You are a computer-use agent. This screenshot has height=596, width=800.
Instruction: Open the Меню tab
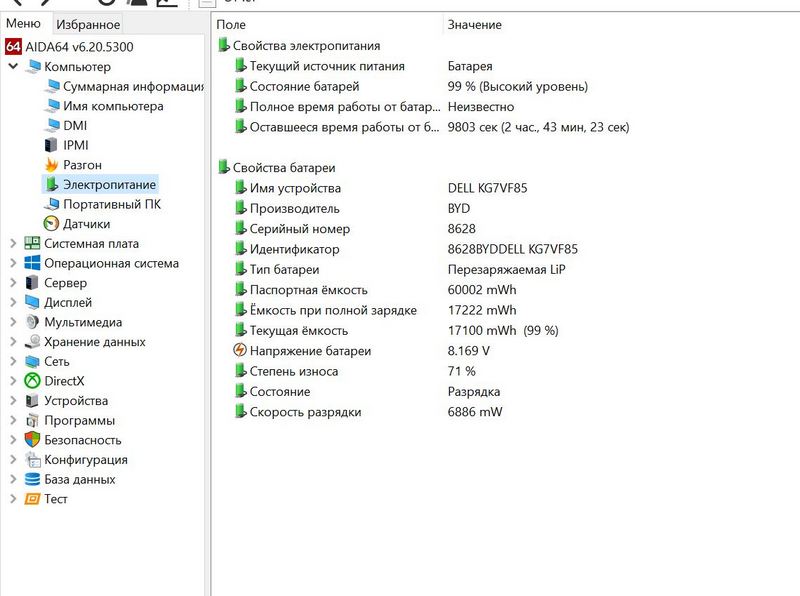[x=24, y=24]
